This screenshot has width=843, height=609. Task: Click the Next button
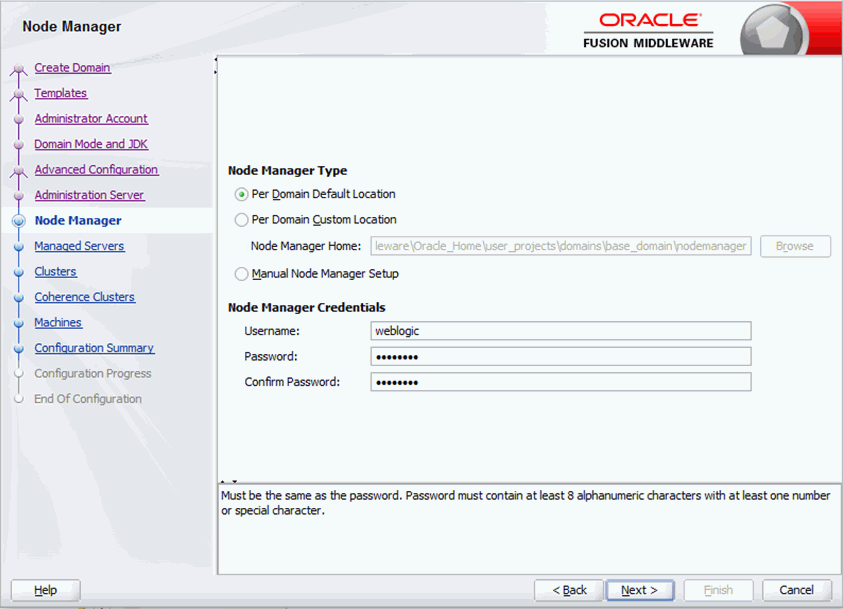(639, 590)
